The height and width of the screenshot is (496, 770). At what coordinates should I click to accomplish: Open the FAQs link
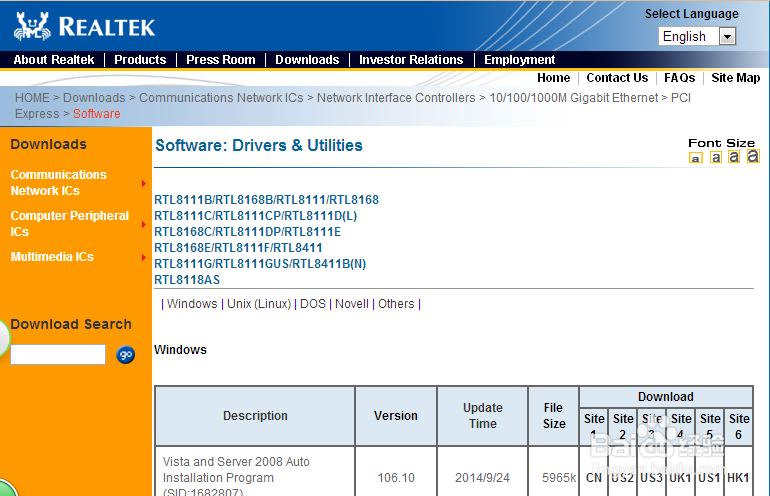pos(680,78)
